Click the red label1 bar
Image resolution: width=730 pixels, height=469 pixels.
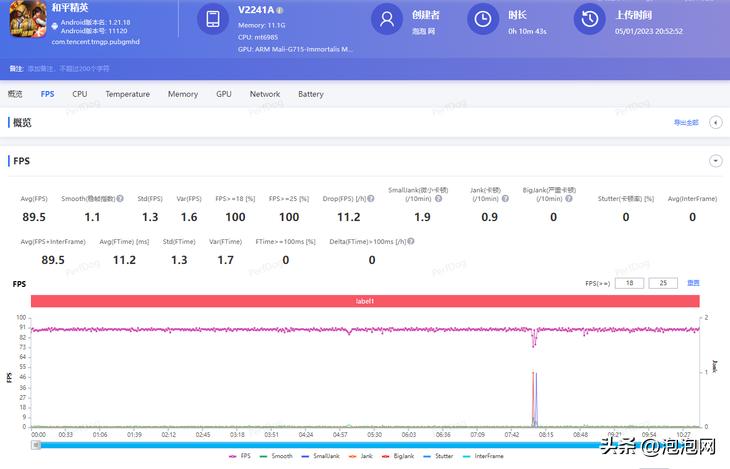[x=365, y=301]
